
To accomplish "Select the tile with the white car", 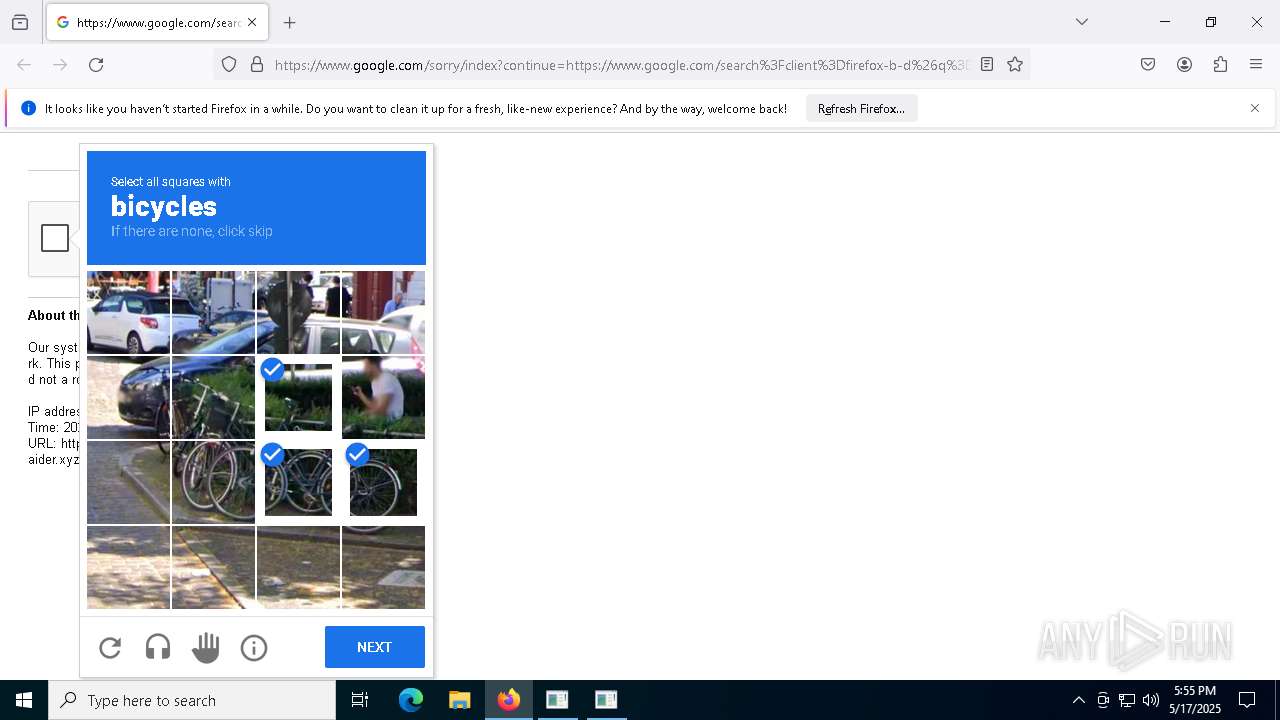I will coord(128,312).
